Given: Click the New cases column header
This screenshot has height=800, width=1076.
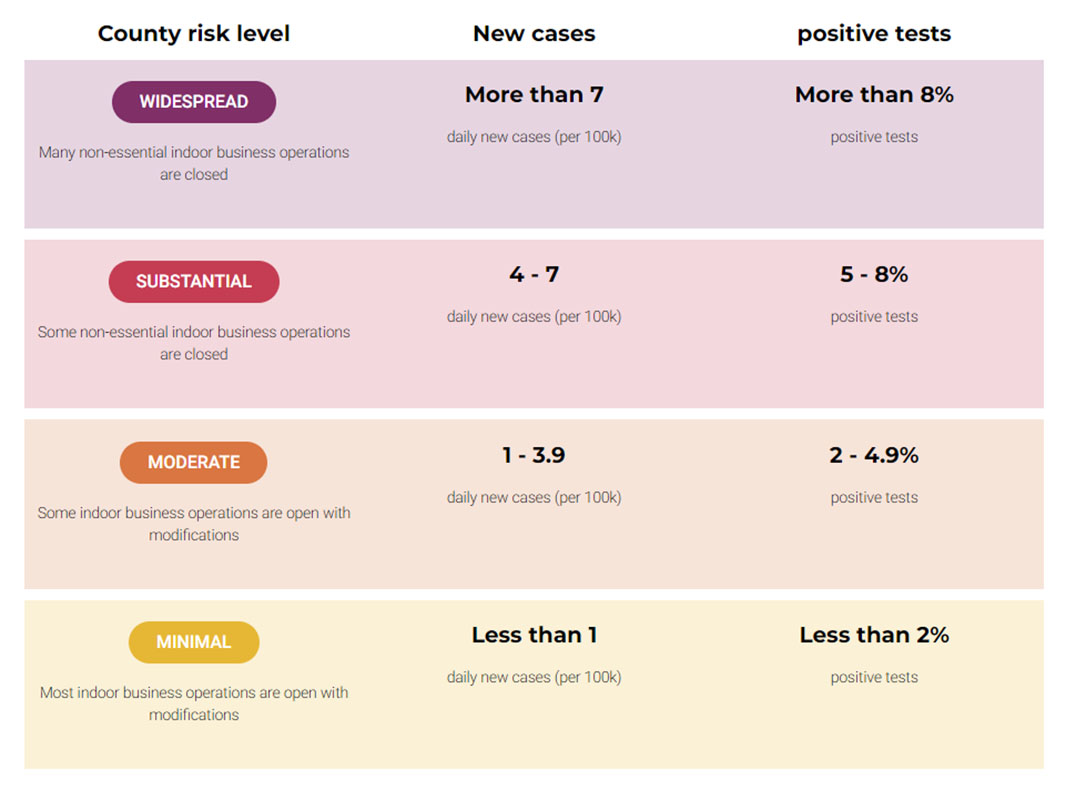Looking at the screenshot, I should coord(534,34).
